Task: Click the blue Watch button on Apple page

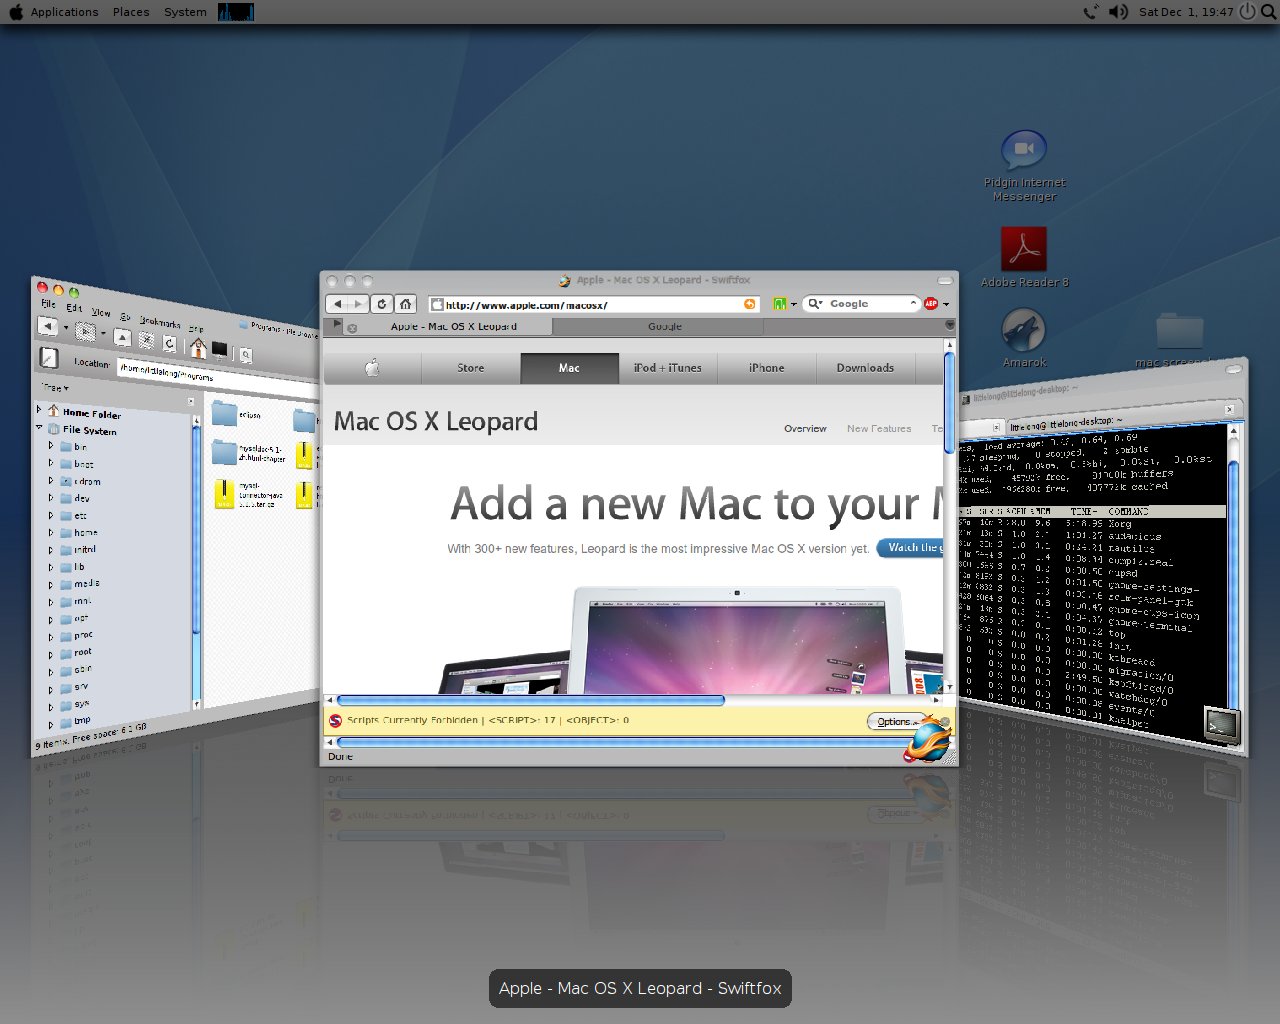Action: (910, 548)
